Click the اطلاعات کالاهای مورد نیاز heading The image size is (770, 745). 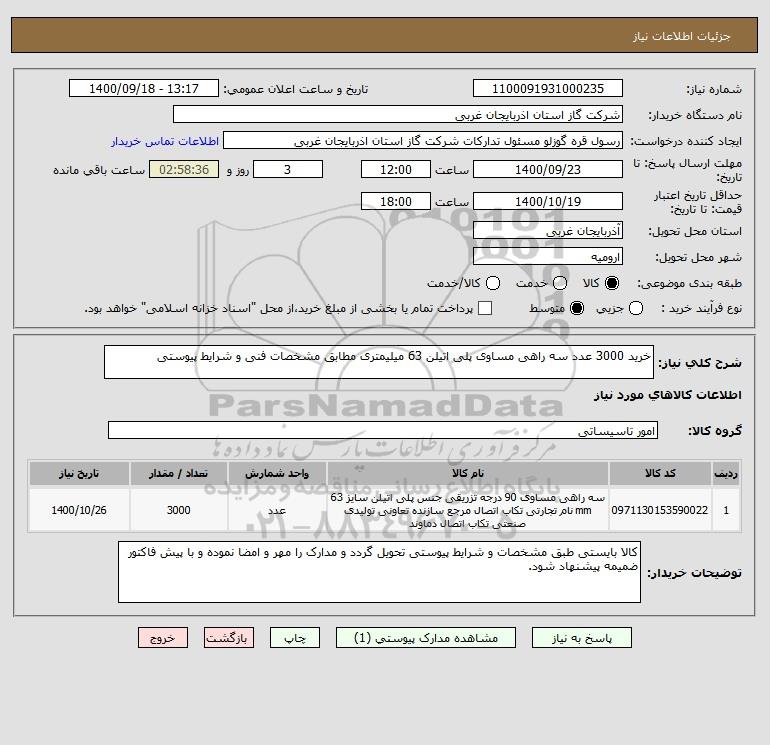[x=668, y=395]
